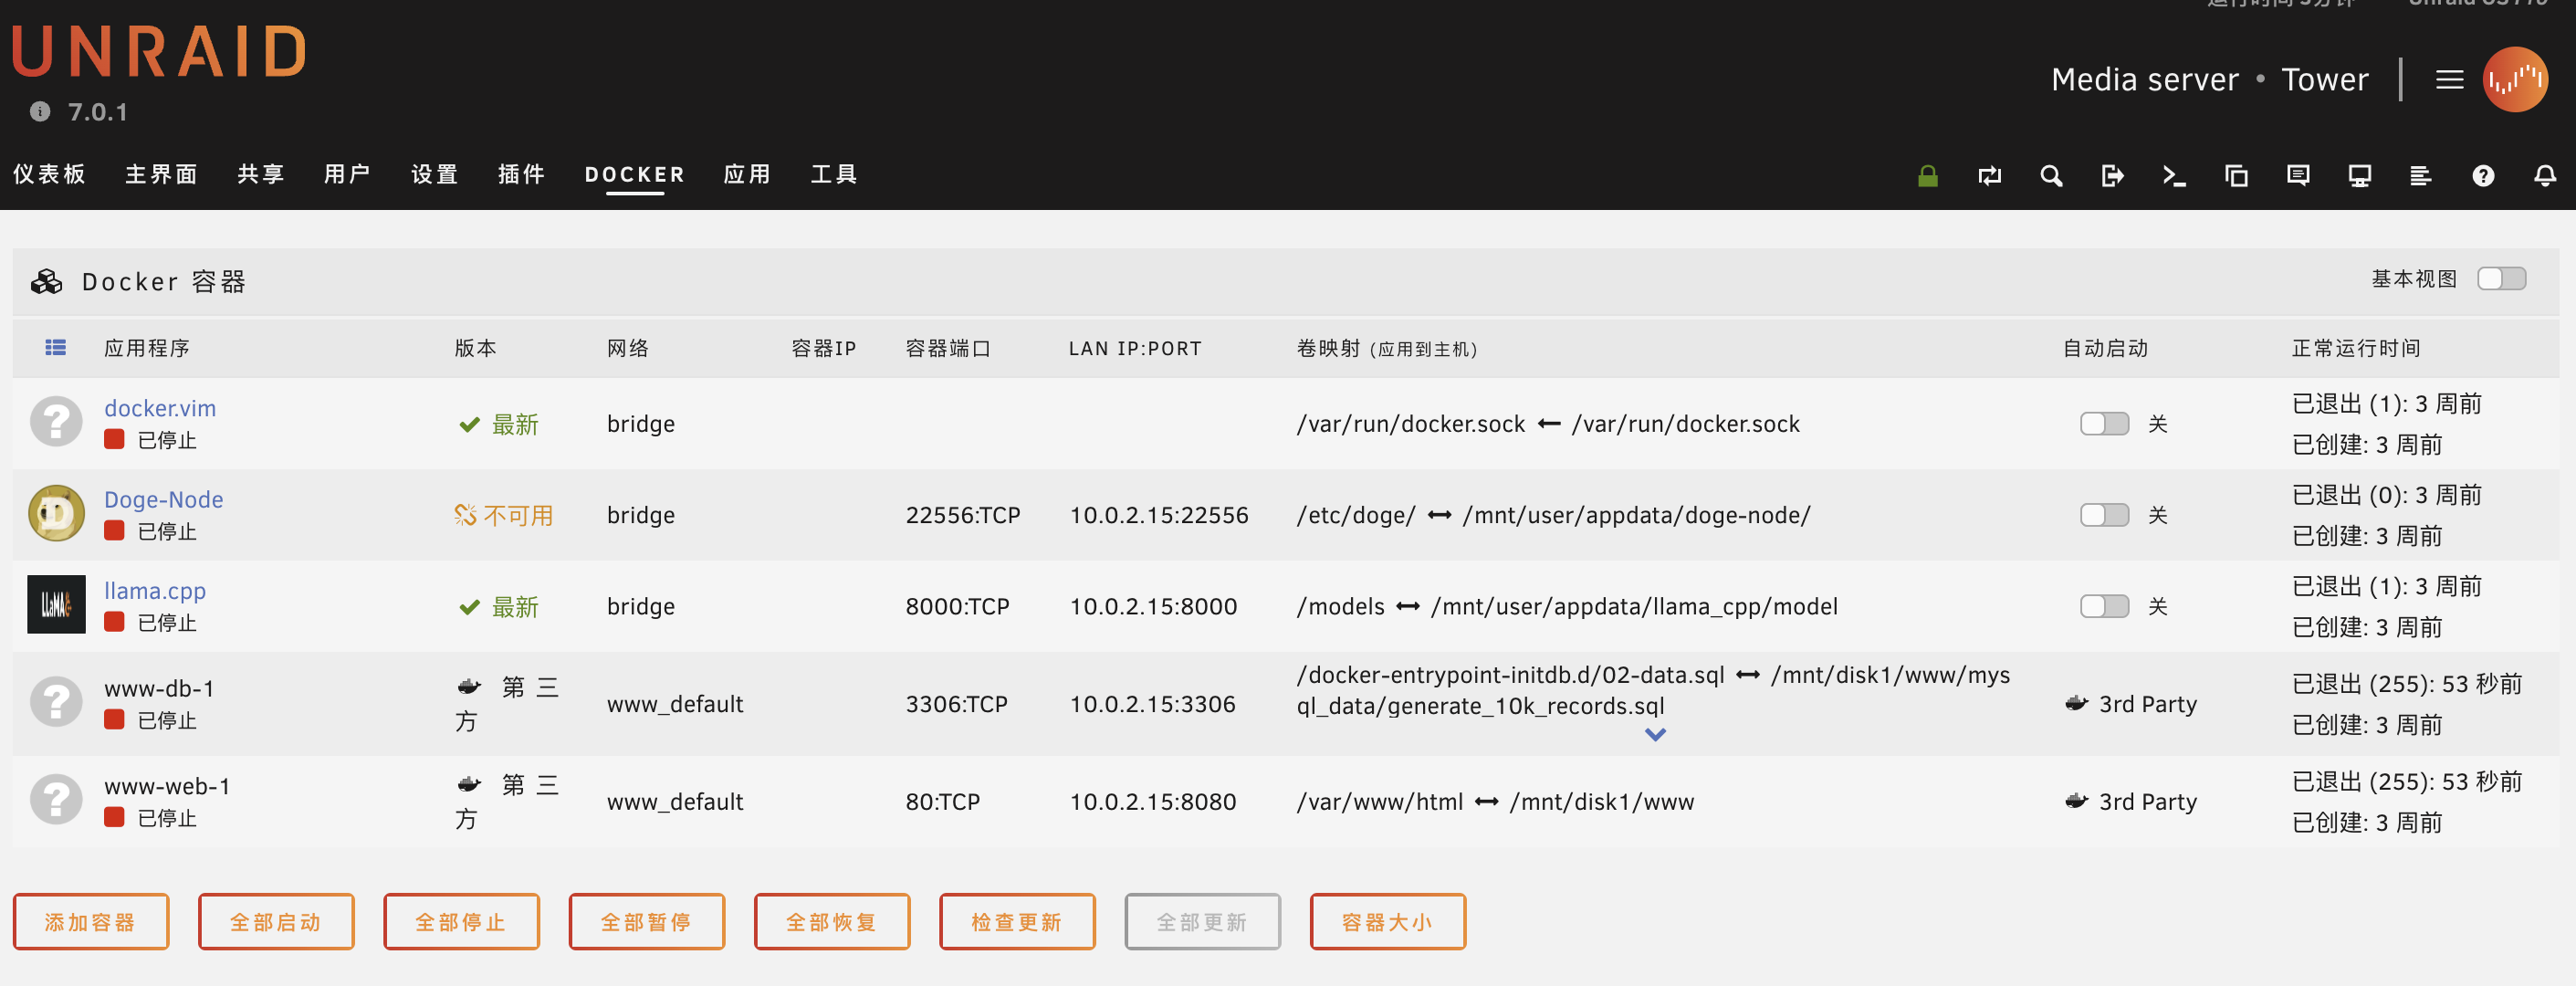Click the 全部启动 button
The height and width of the screenshot is (986, 2576).
pos(276,921)
